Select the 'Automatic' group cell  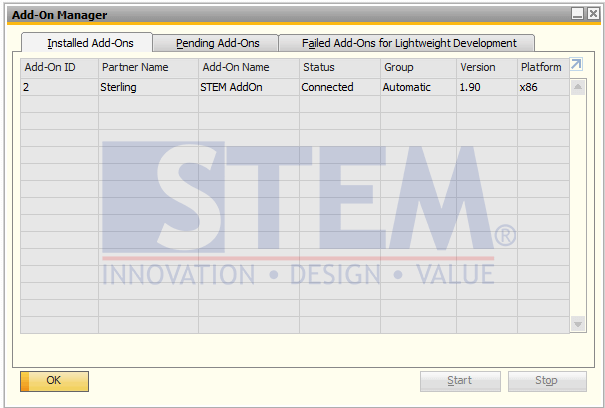coord(418,87)
